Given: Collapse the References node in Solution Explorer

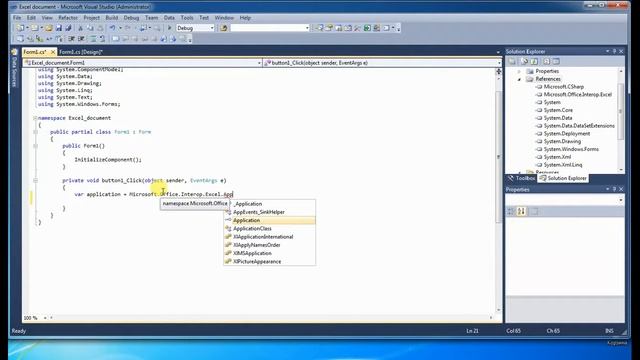Looking at the screenshot, I should click(520, 79).
